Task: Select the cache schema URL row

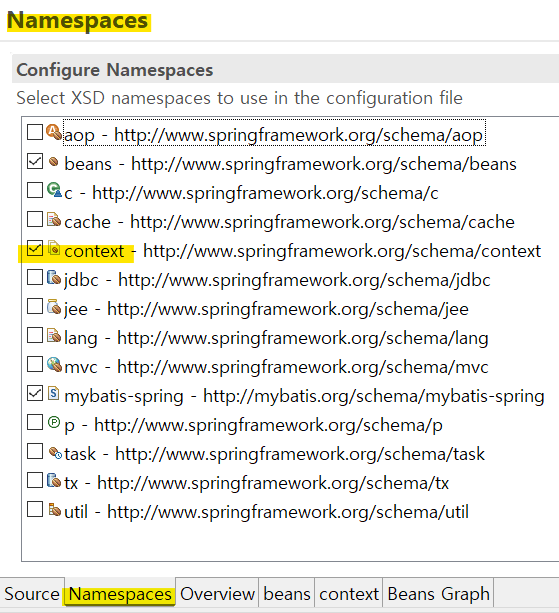Action: click(x=289, y=222)
